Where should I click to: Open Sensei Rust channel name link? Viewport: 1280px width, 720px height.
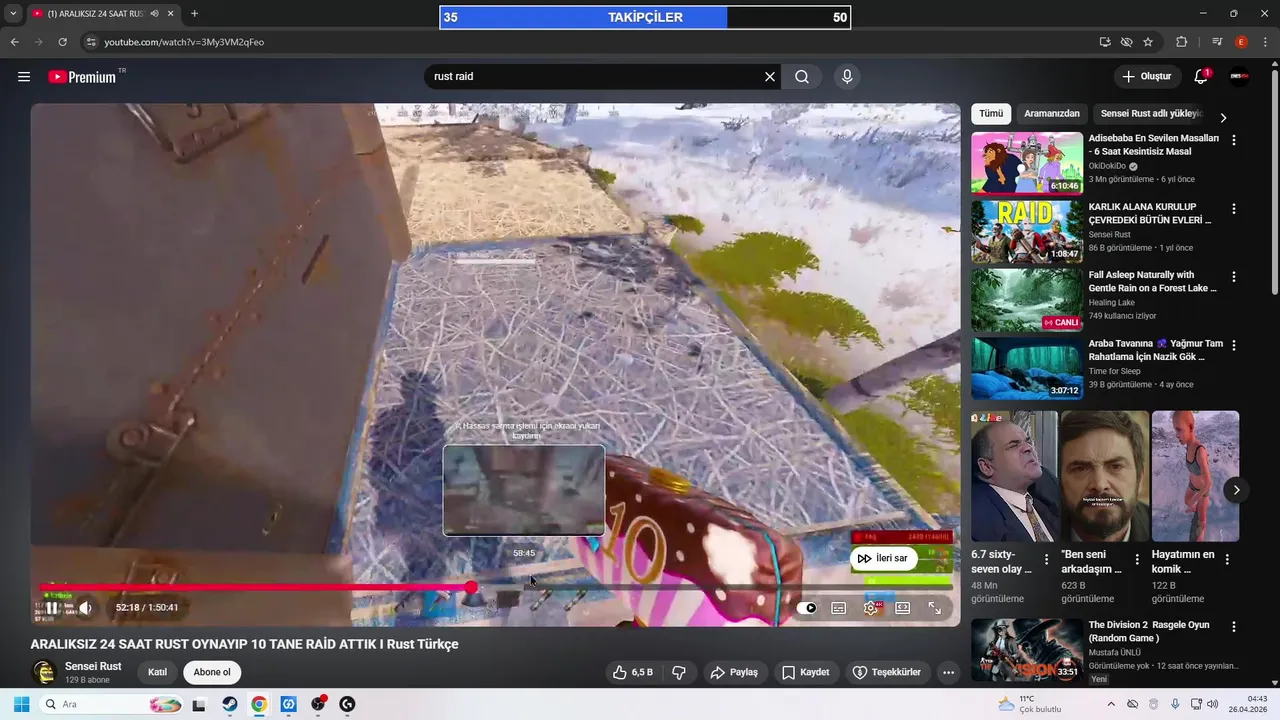(93, 666)
